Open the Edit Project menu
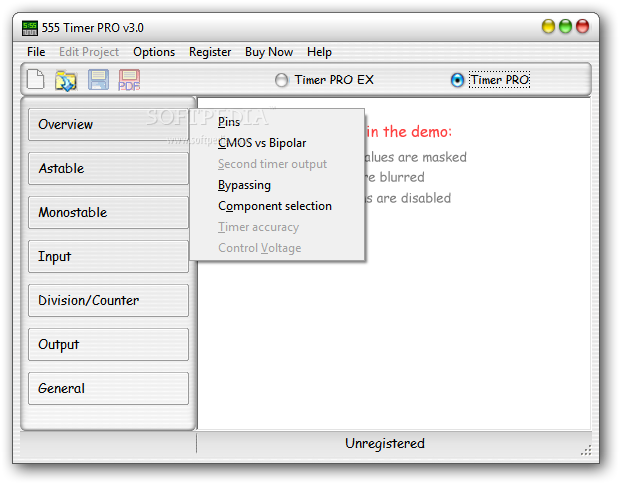This screenshot has height=484, width=620. [x=89, y=52]
